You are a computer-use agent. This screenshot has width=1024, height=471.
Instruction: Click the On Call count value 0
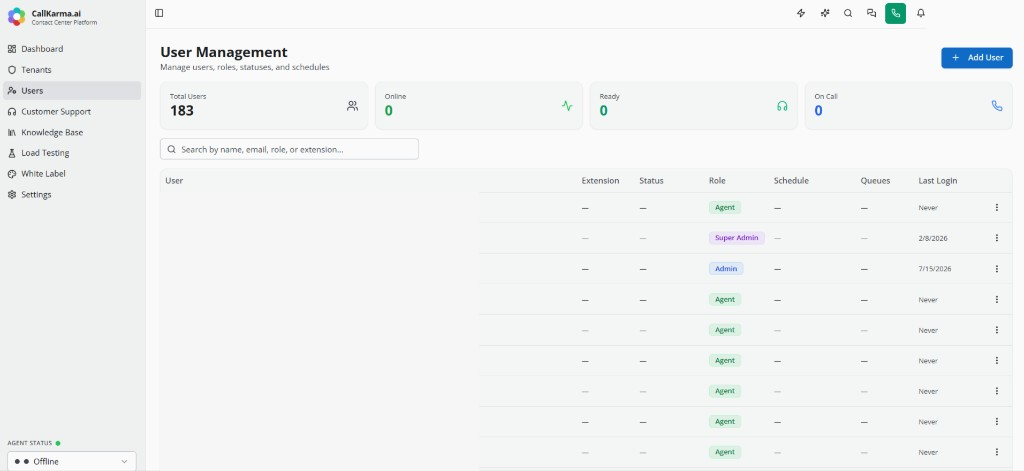coord(818,110)
